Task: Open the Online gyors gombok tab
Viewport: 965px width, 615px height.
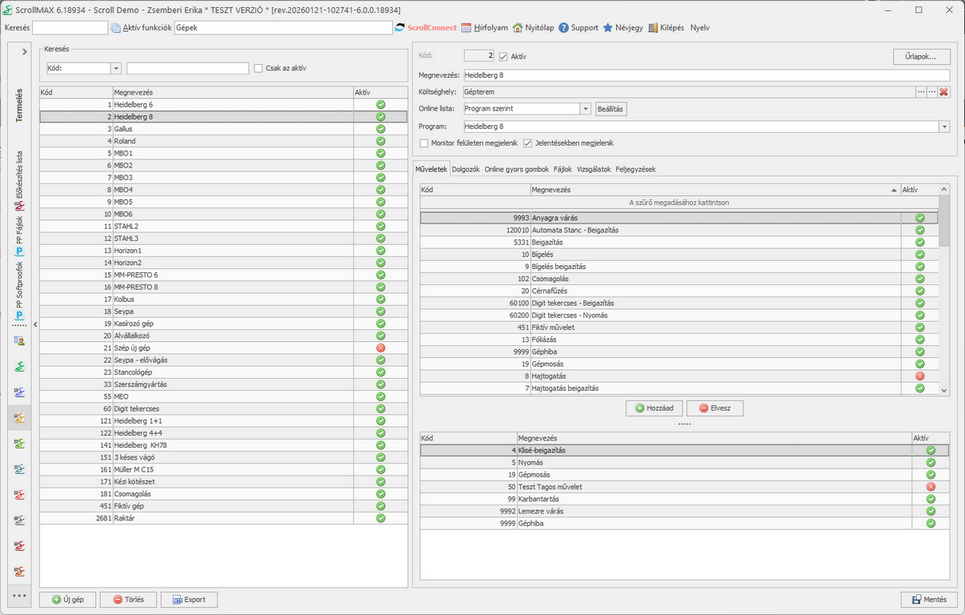Action: tap(516, 170)
